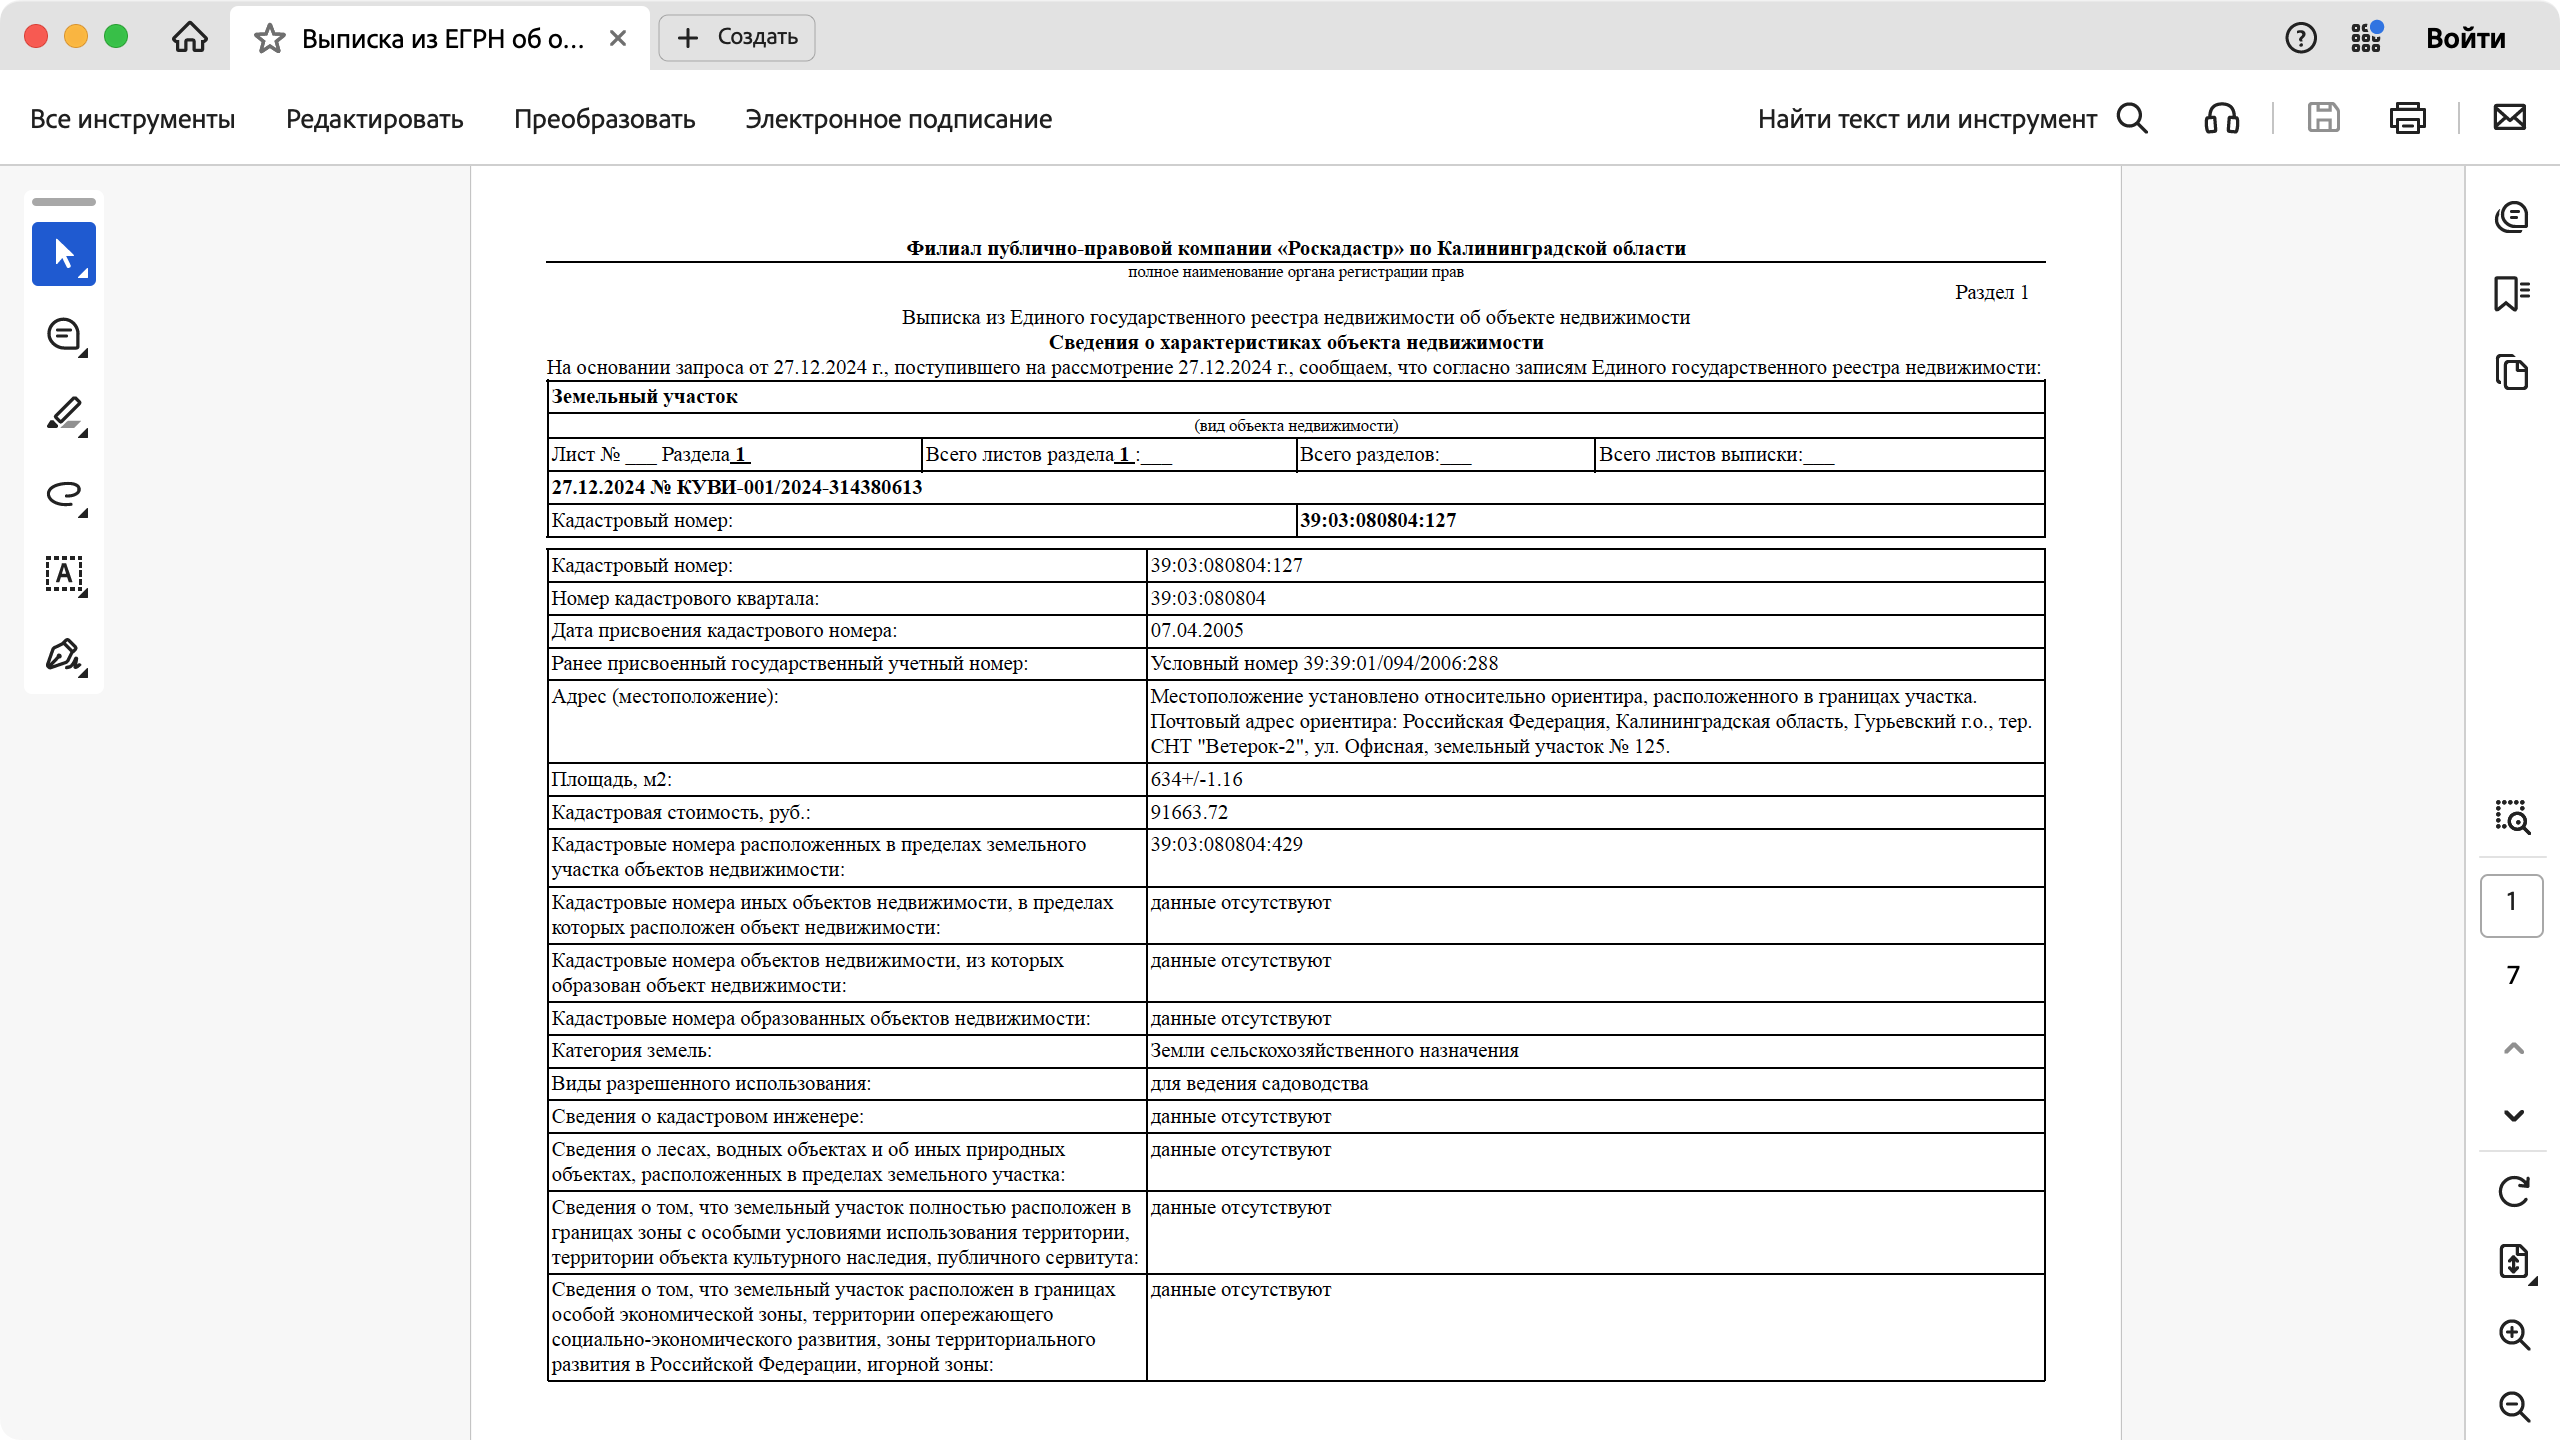Open the Bookmarks panel icon
The width and height of the screenshot is (2560, 1440).
(x=2512, y=294)
